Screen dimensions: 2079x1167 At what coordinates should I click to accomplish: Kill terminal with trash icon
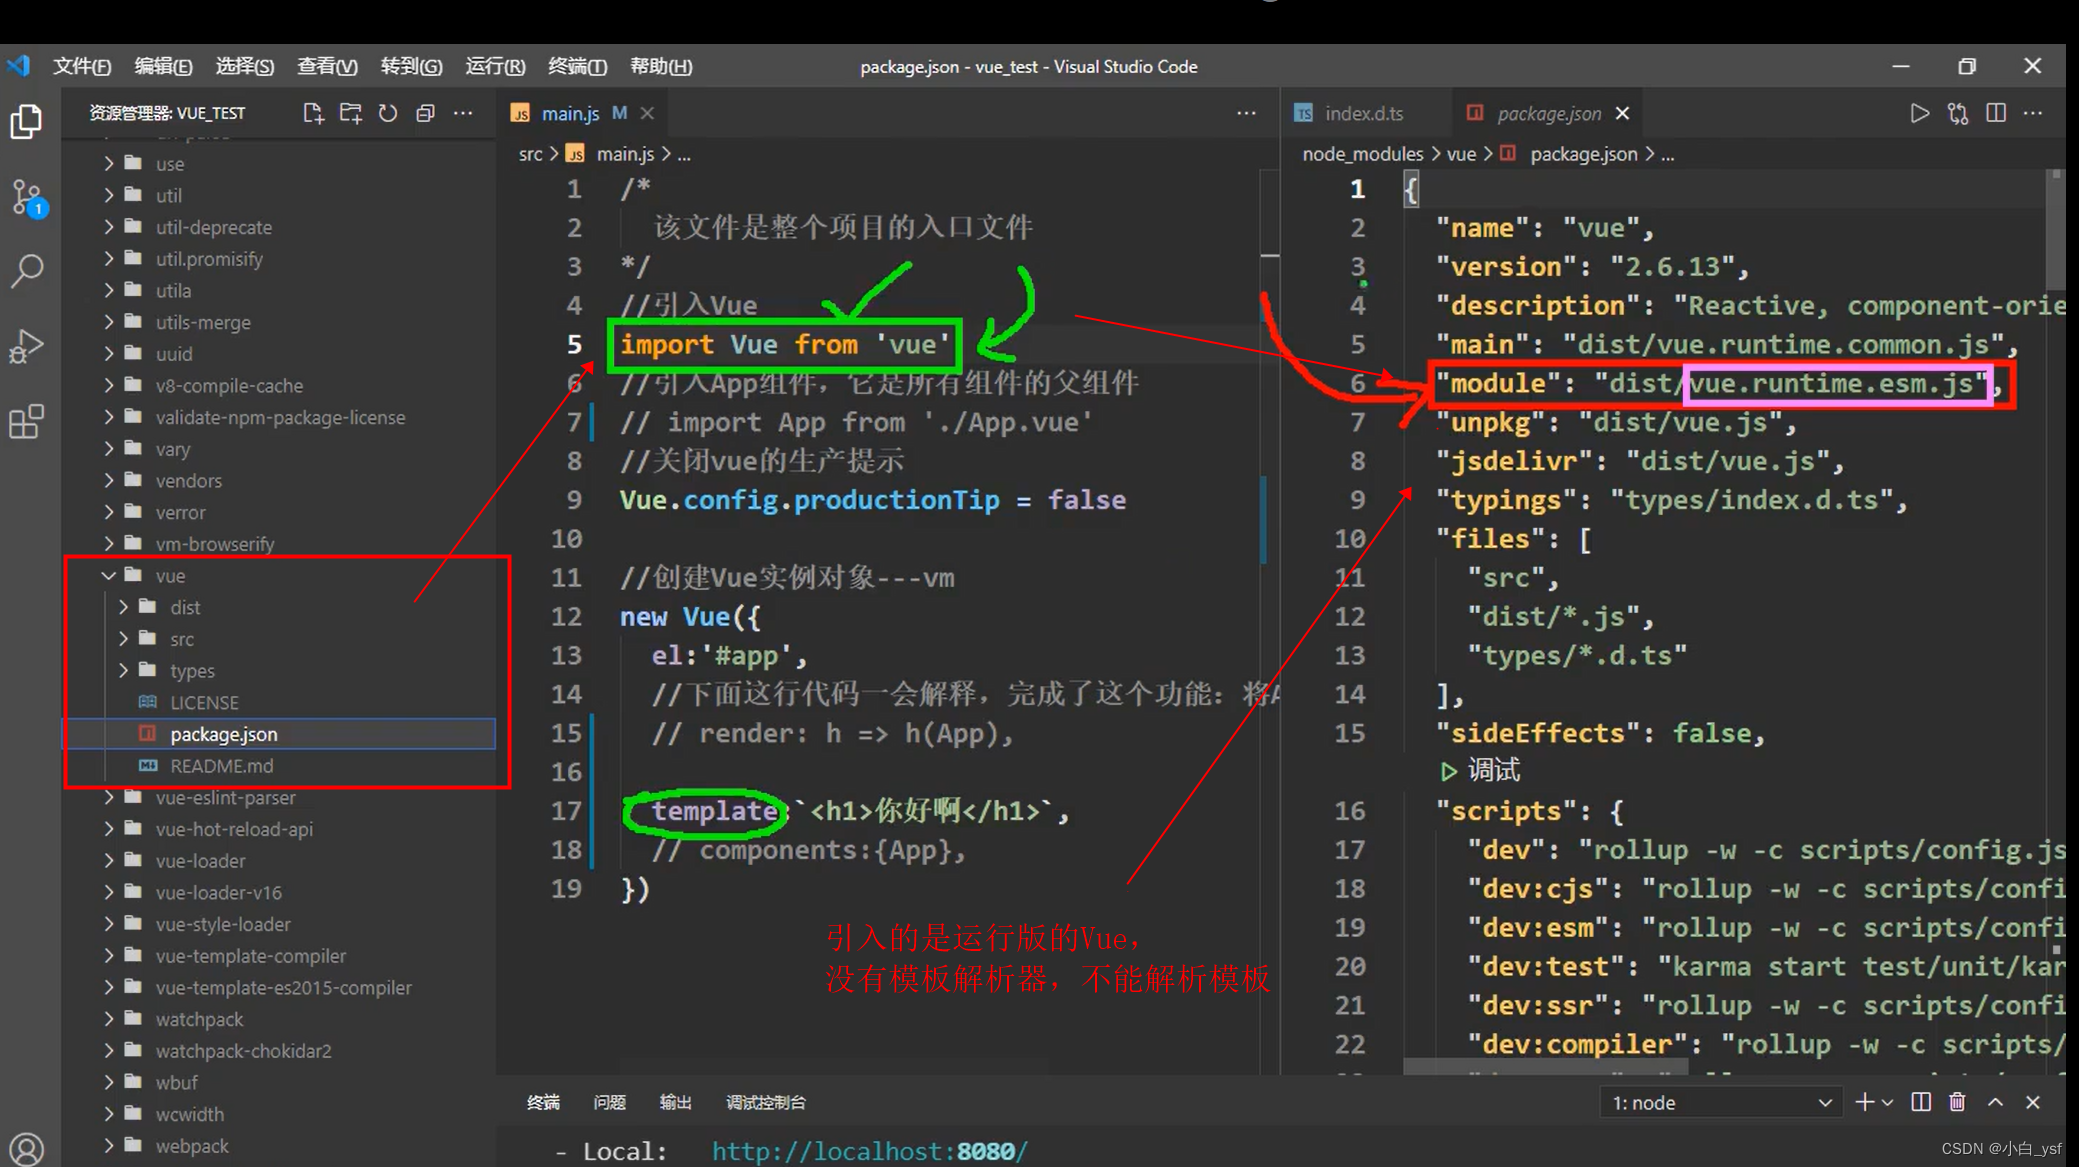pyautogui.click(x=1957, y=1102)
